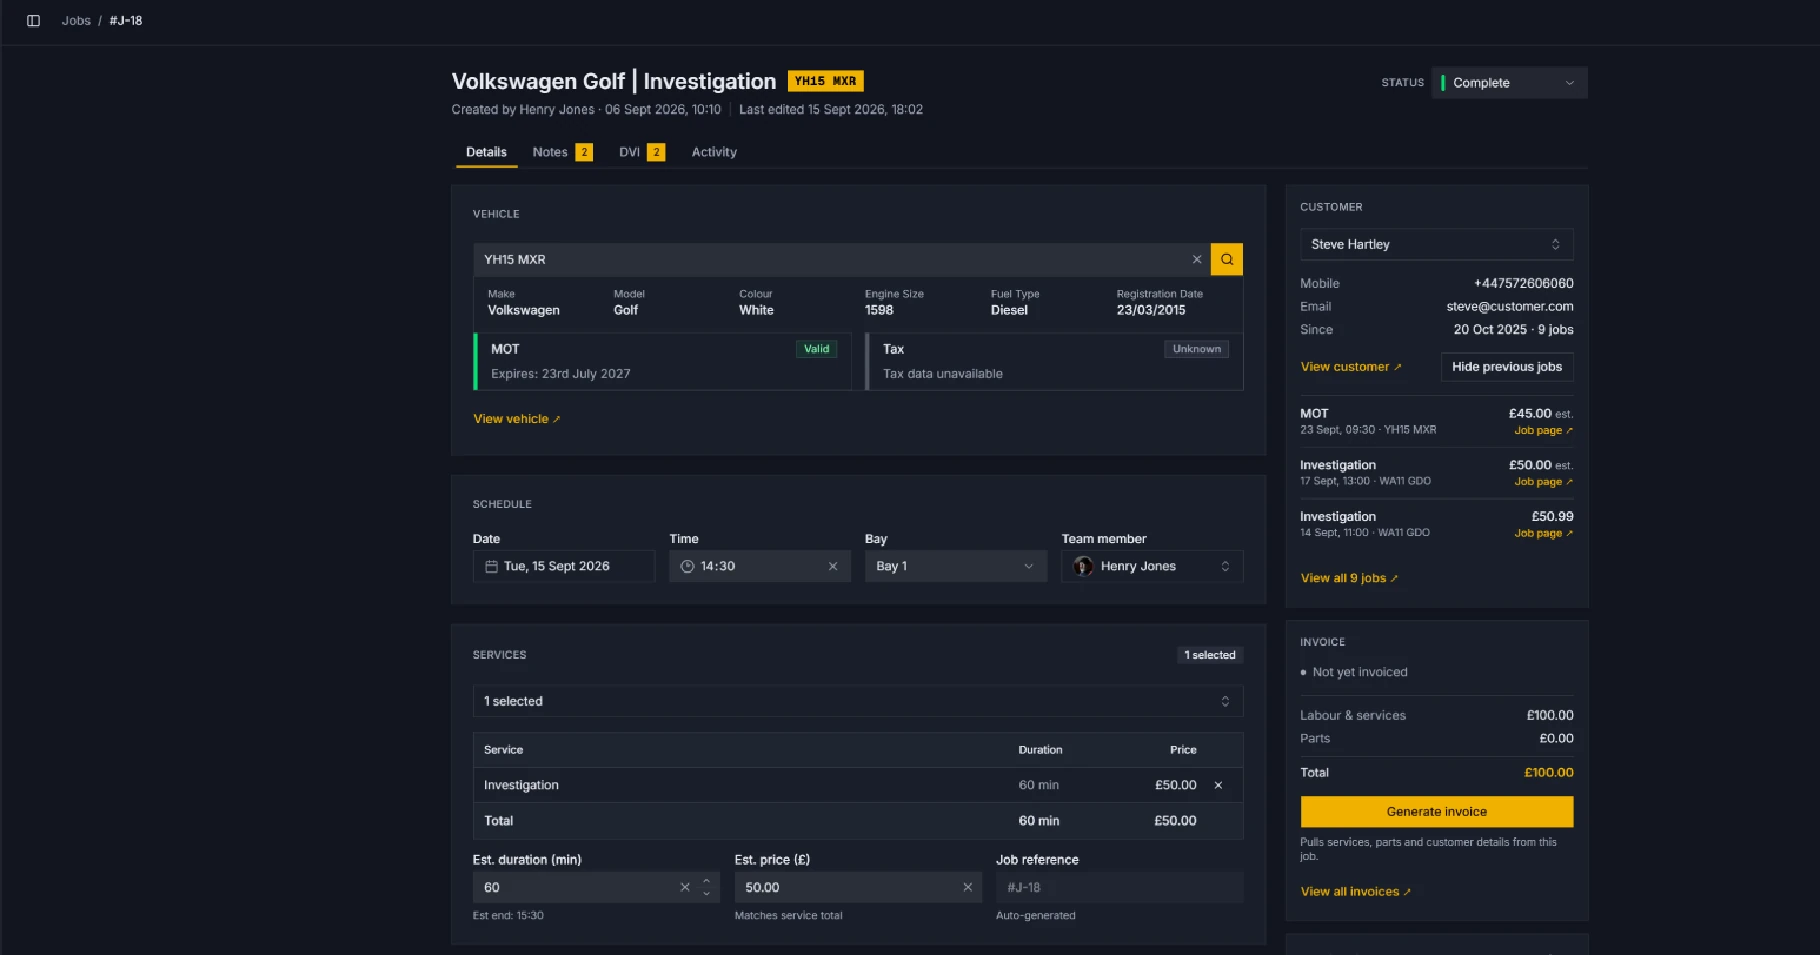Click the Est. price input field
1820x955 pixels.
(x=858, y=887)
